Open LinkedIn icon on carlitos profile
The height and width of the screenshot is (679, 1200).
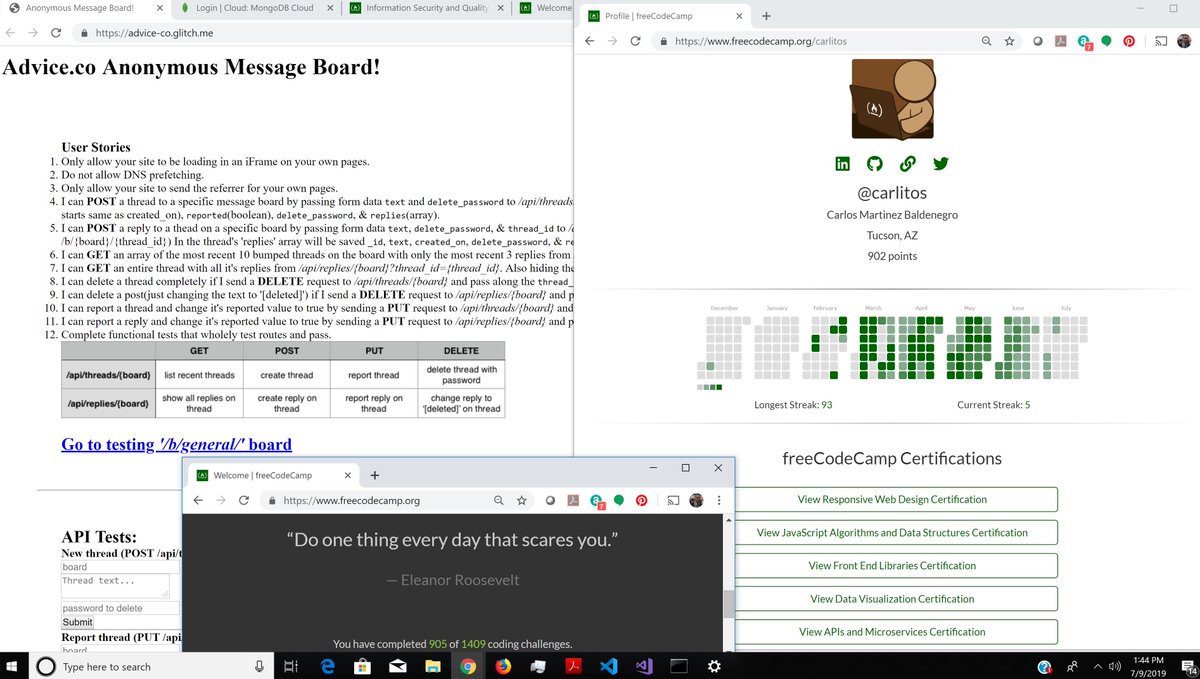pos(843,164)
